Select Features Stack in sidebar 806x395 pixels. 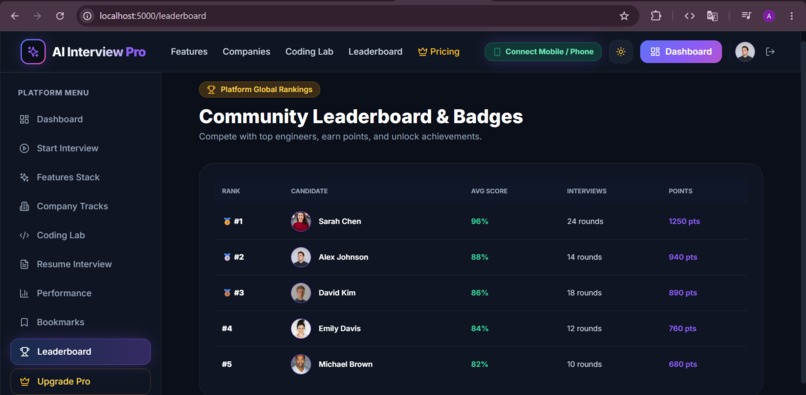click(81, 177)
